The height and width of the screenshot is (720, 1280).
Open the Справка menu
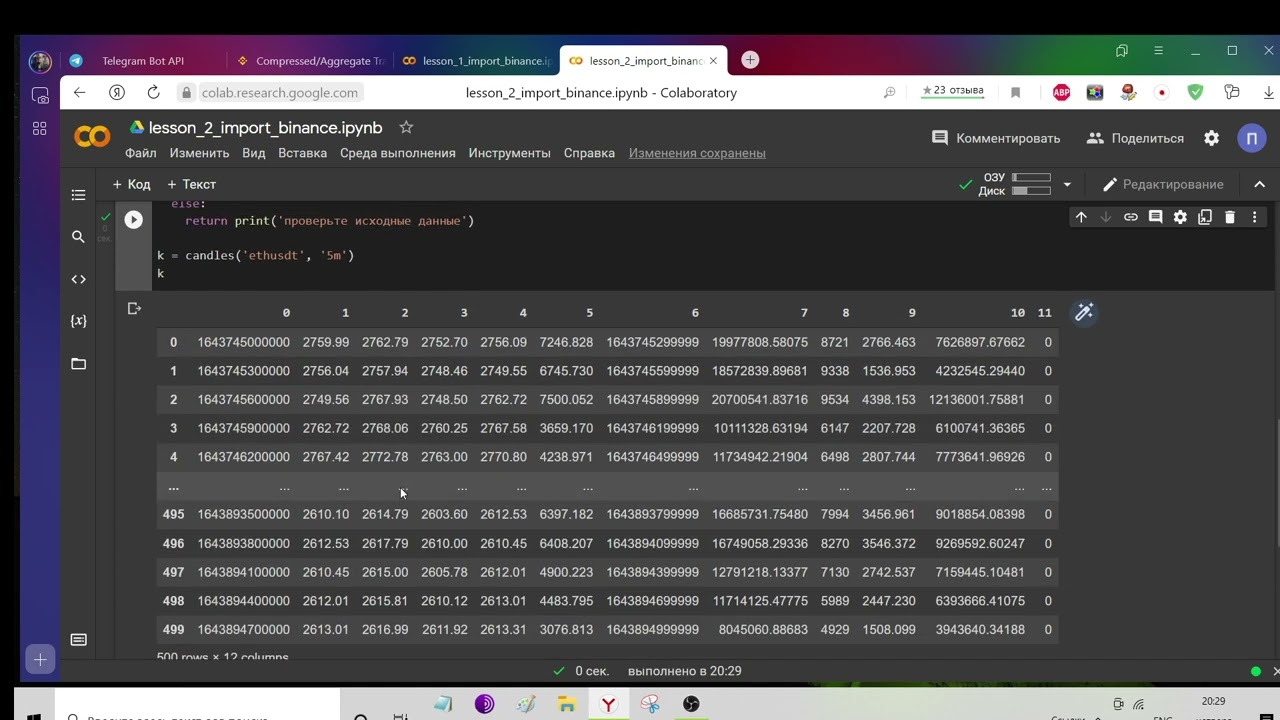(589, 153)
